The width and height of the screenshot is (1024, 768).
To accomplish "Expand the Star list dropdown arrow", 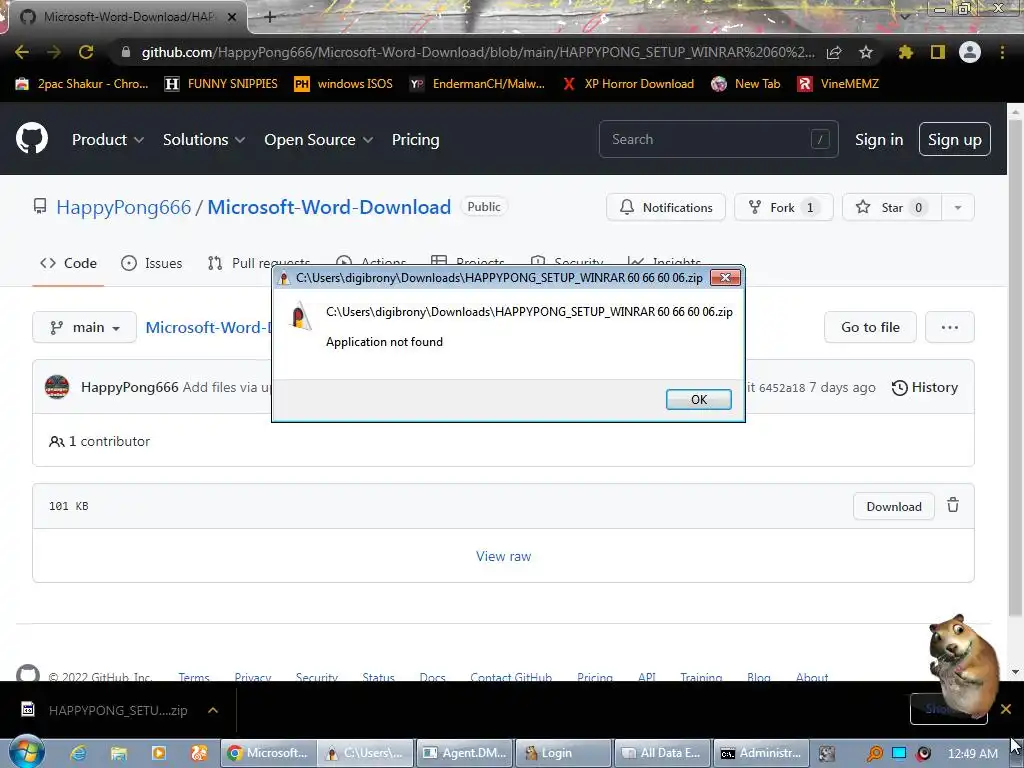I will [957, 208].
